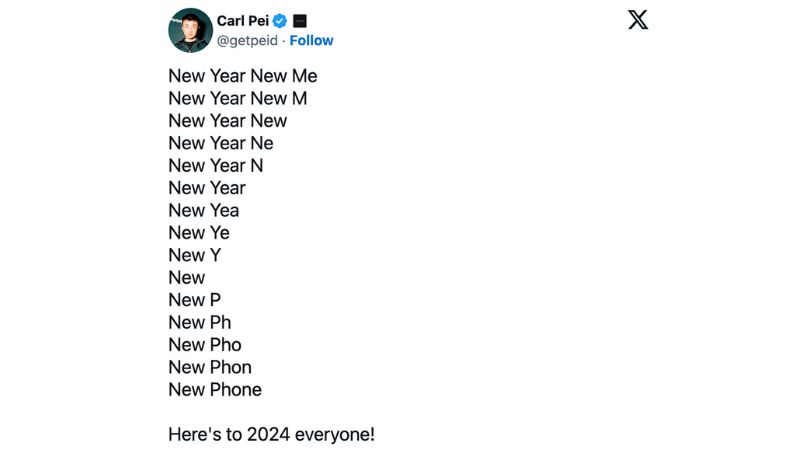Open the Carl Pei display name link
The height and width of the screenshot is (450, 800).
point(243,21)
